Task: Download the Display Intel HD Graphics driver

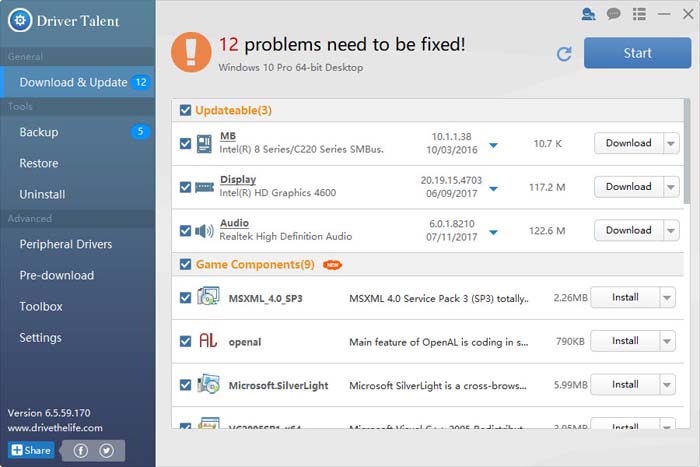Action: pos(629,187)
